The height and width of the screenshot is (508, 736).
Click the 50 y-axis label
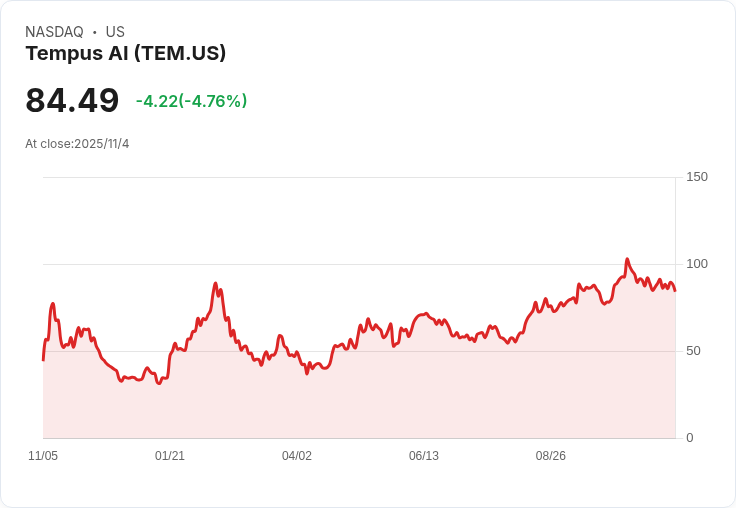[x=696, y=351]
